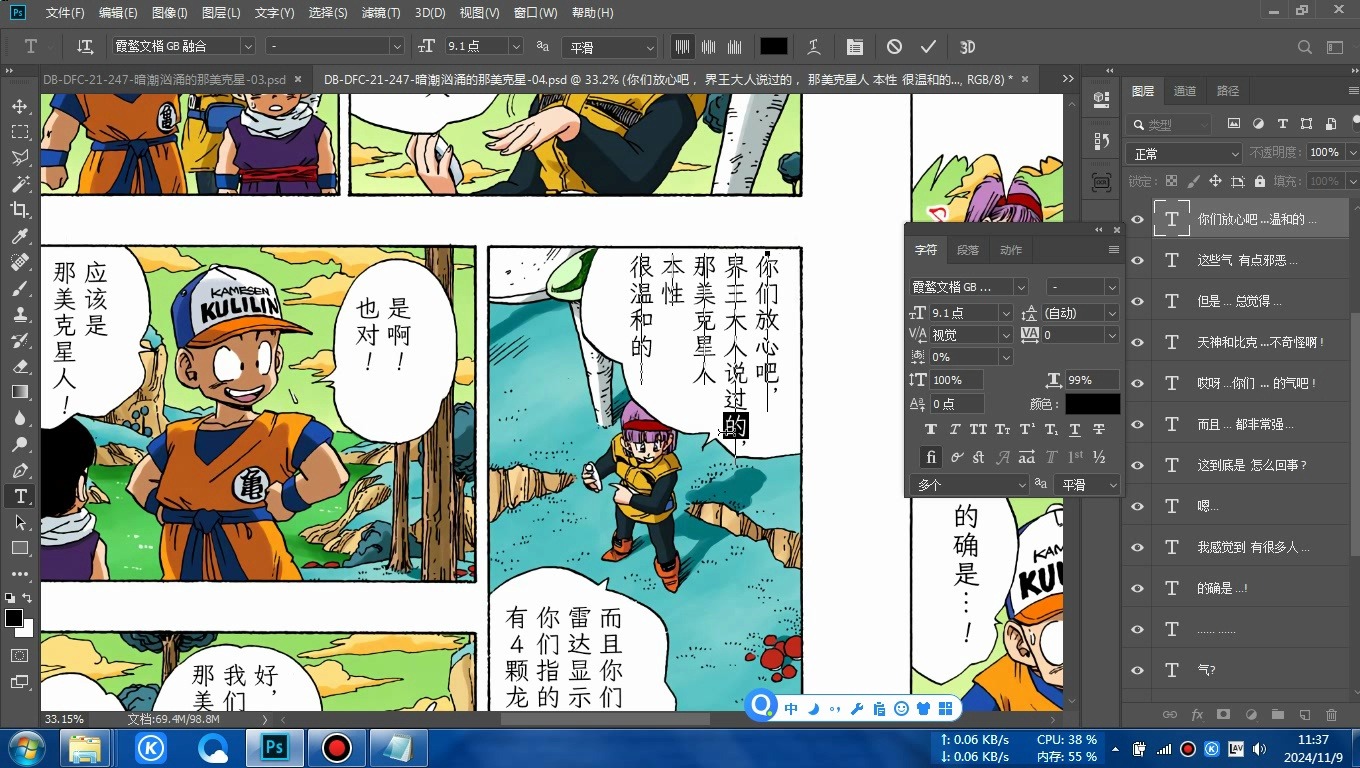Open OCR panel icon in side dock
This screenshot has height=768, width=1360.
pyautogui.click(x=1101, y=182)
